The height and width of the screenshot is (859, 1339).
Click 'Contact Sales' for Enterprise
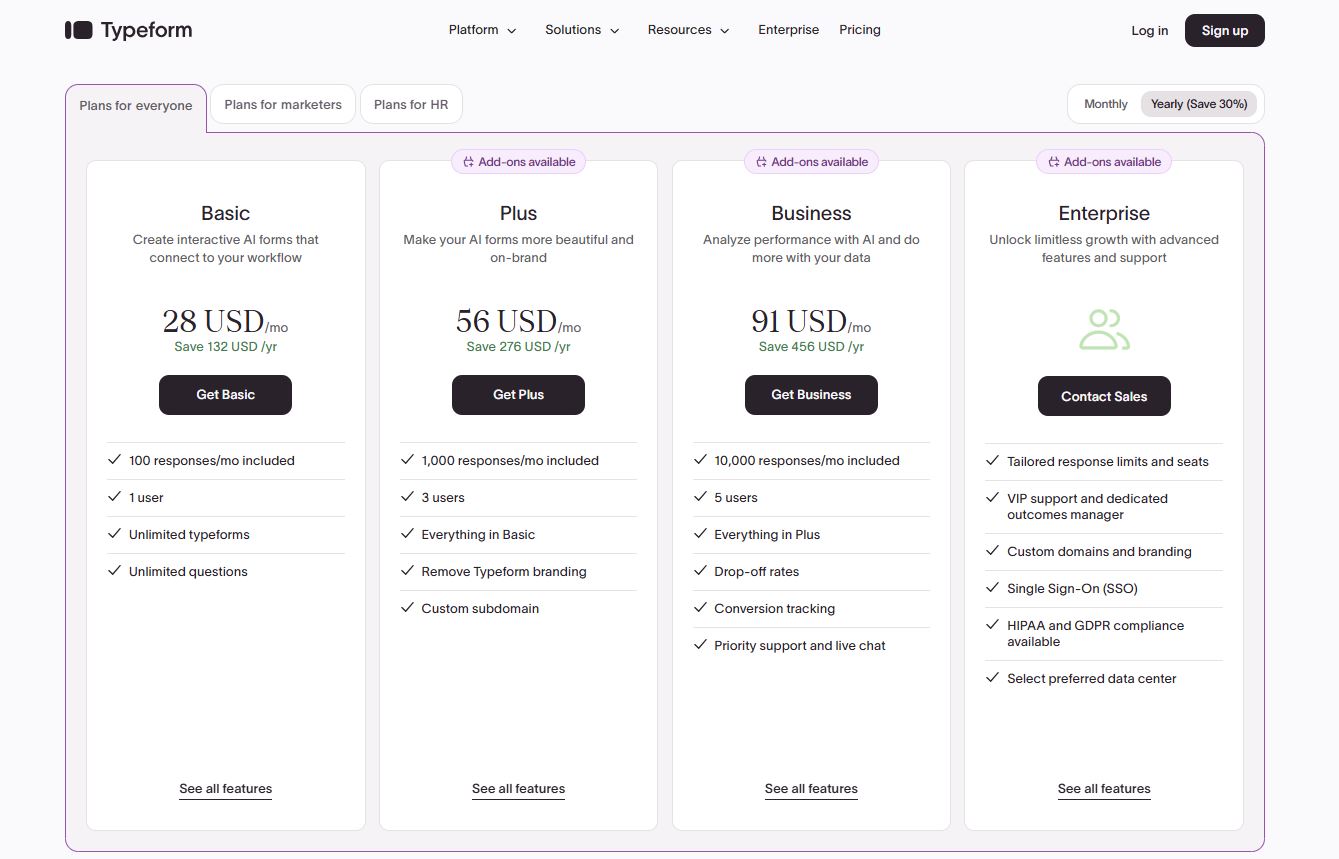(1104, 395)
